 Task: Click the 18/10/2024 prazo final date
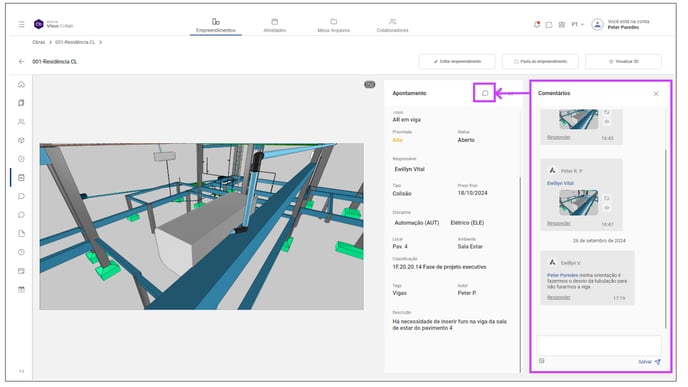click(473, 193)
